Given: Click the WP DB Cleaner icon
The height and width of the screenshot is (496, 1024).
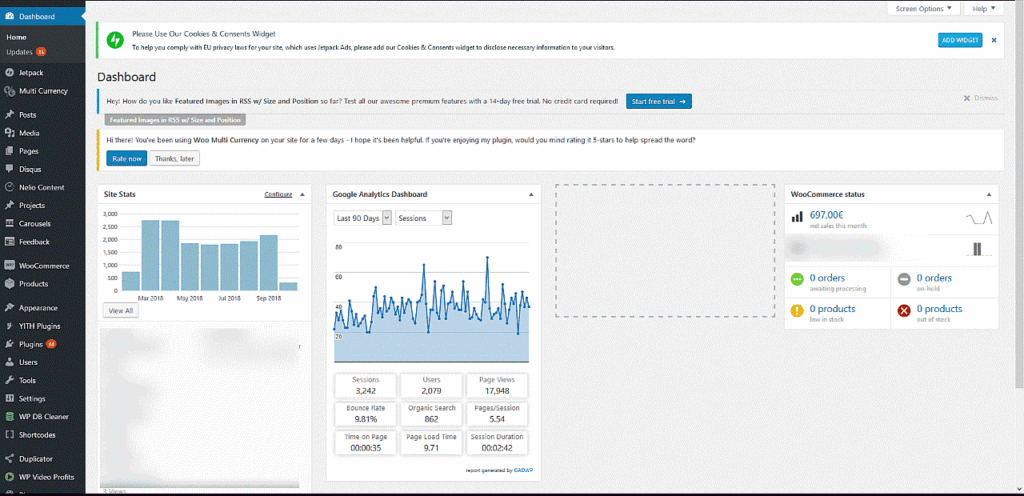Looking at the screenshot, I should point(9,416).
